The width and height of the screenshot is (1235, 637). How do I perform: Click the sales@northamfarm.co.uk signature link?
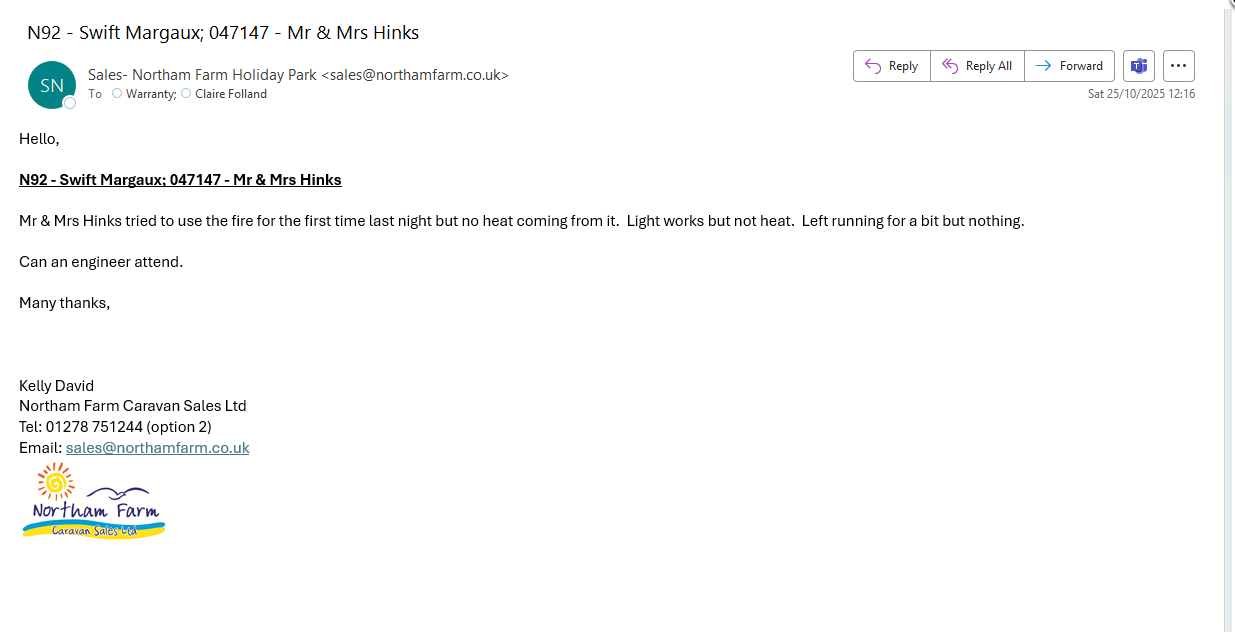coord(157,448)
